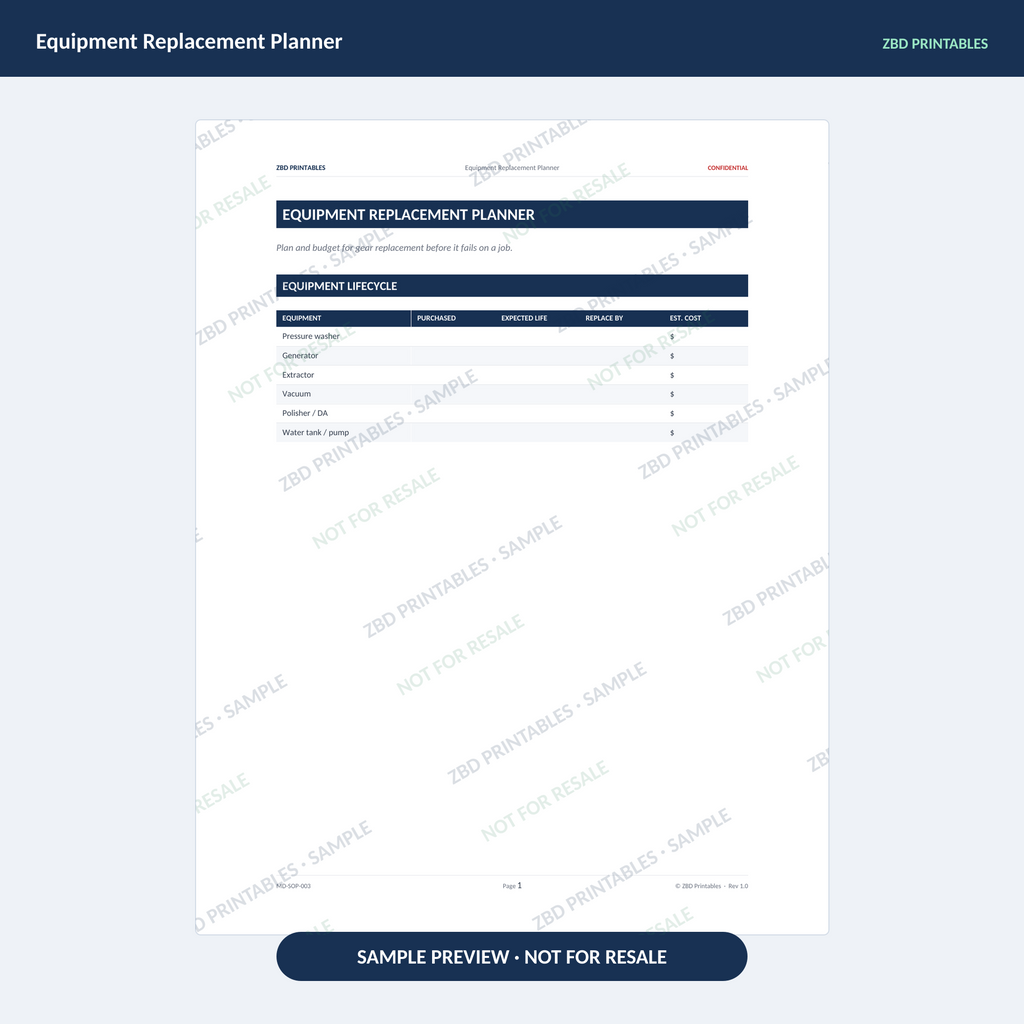
Task: Click the cost cell in Vacuum row
Action: [706, 394]
